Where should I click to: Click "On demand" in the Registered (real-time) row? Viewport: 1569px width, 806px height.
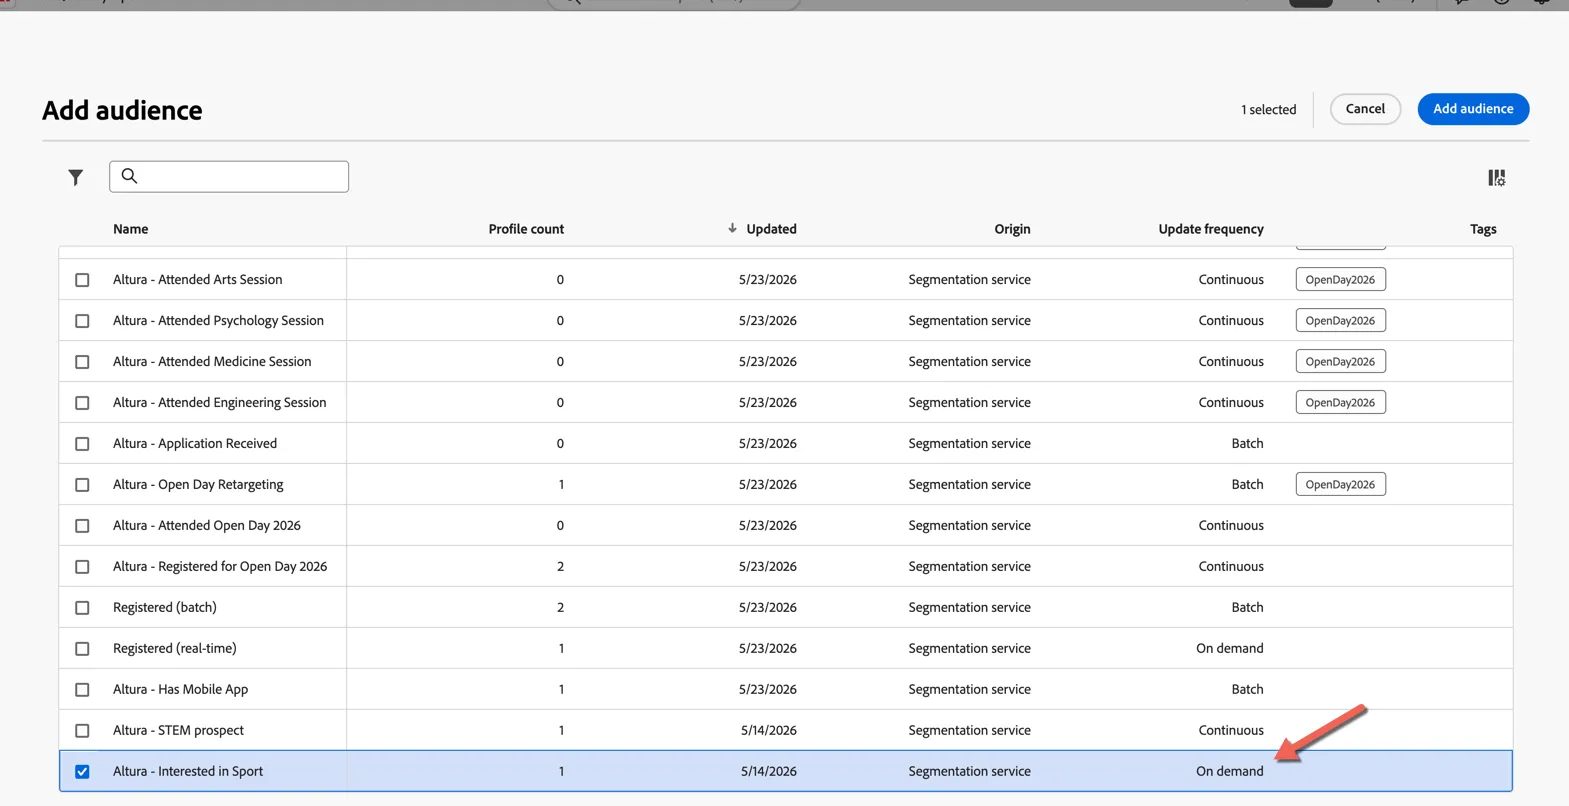(x=1230, y=648)
